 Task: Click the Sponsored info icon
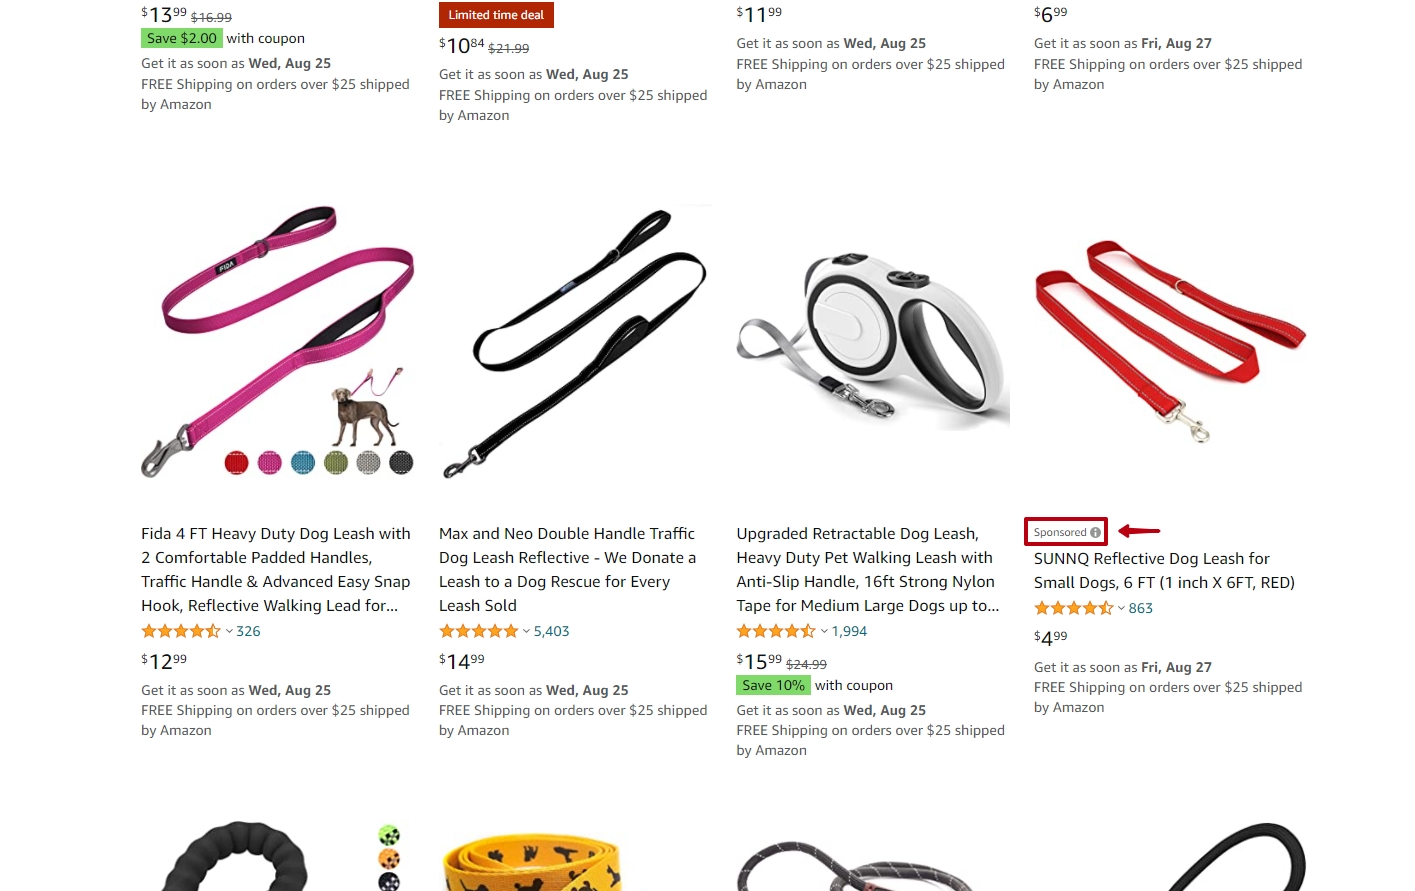click(x=1095, y=533)
